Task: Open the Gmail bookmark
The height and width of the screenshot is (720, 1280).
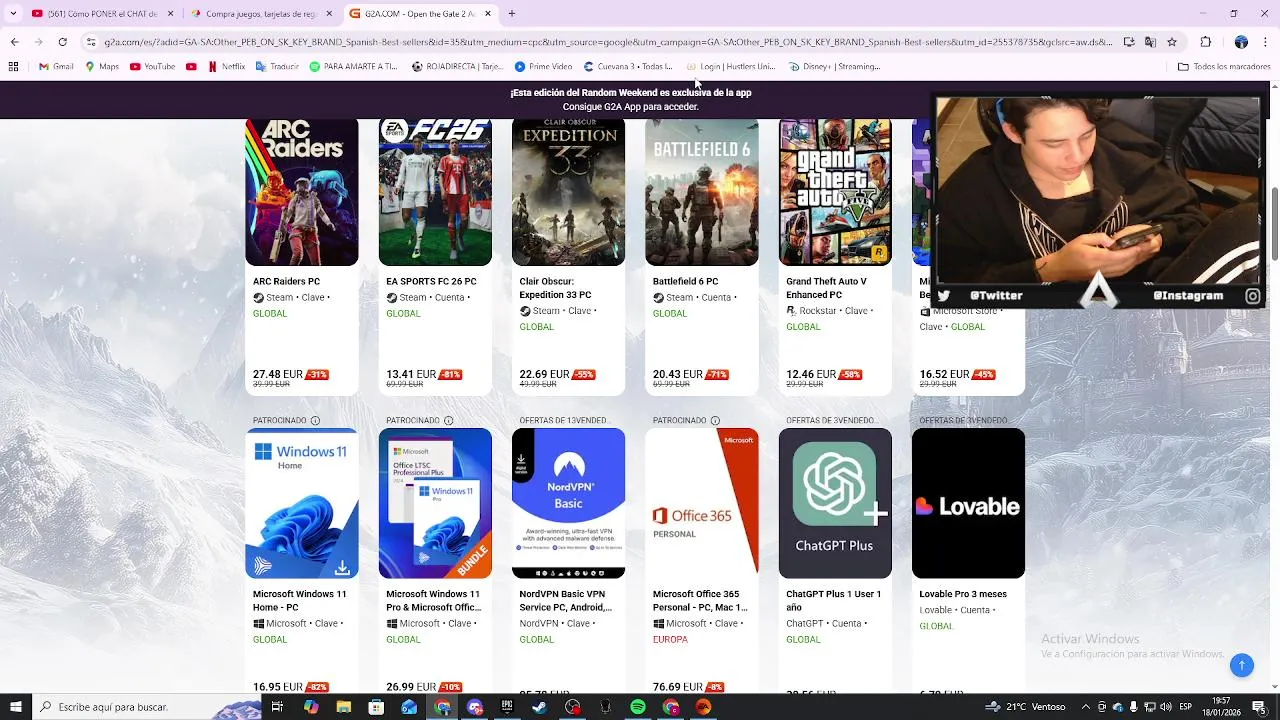Action: (56, 67)
